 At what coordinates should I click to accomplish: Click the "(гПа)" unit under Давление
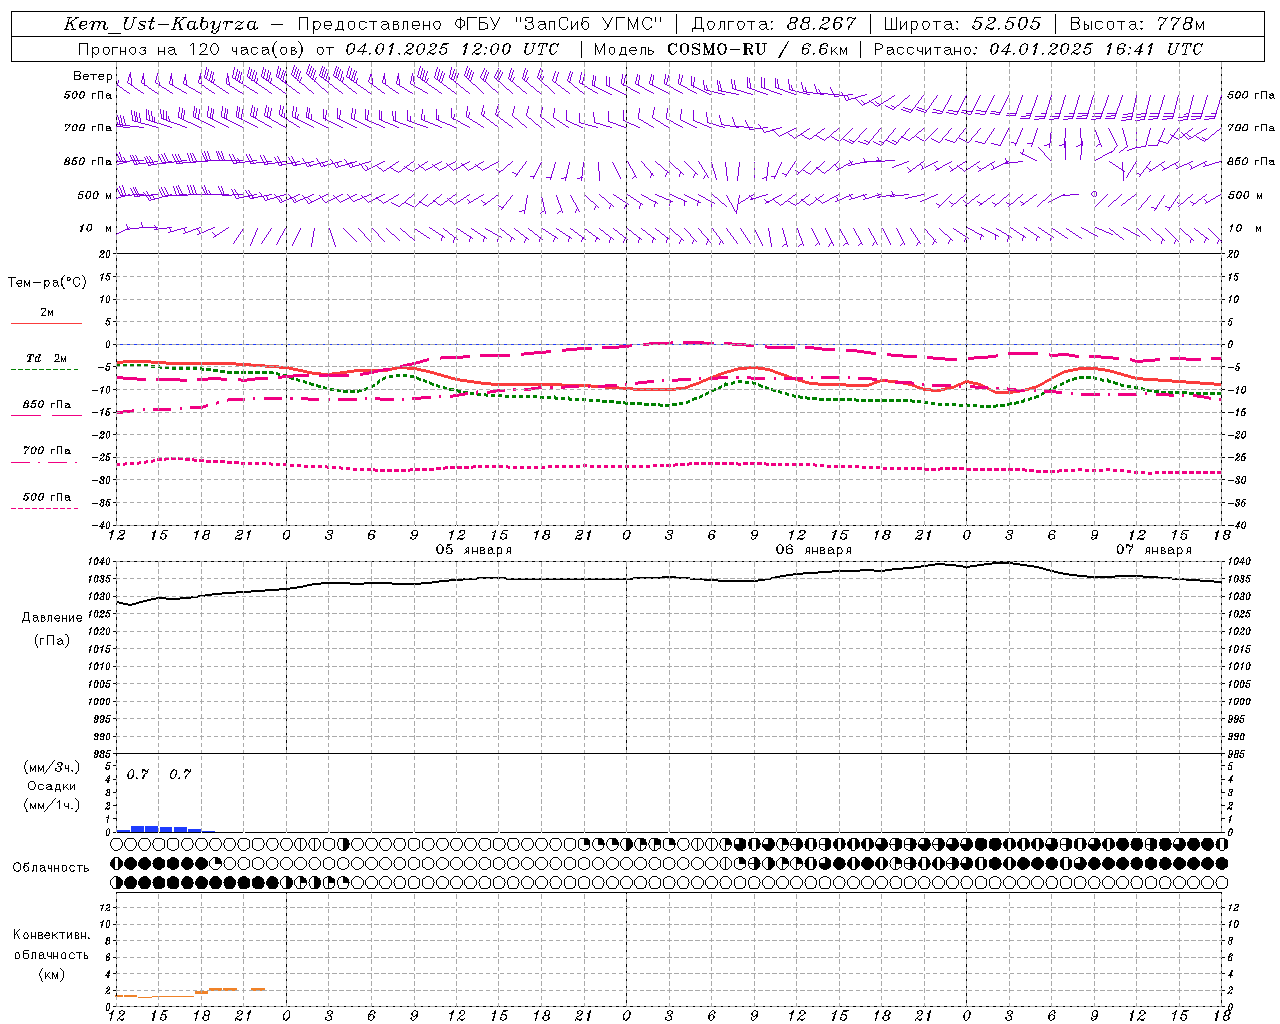(52, 641)
